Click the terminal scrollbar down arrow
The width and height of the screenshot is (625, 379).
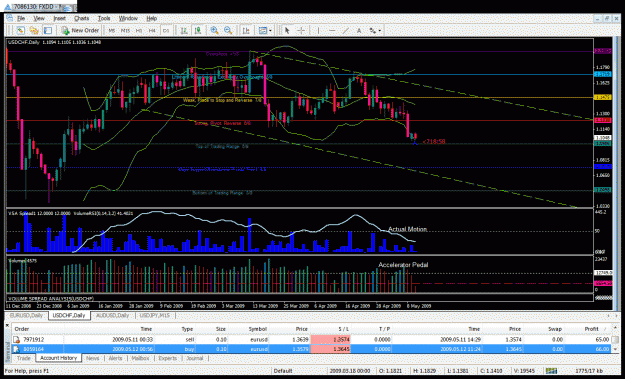[615, 350]
